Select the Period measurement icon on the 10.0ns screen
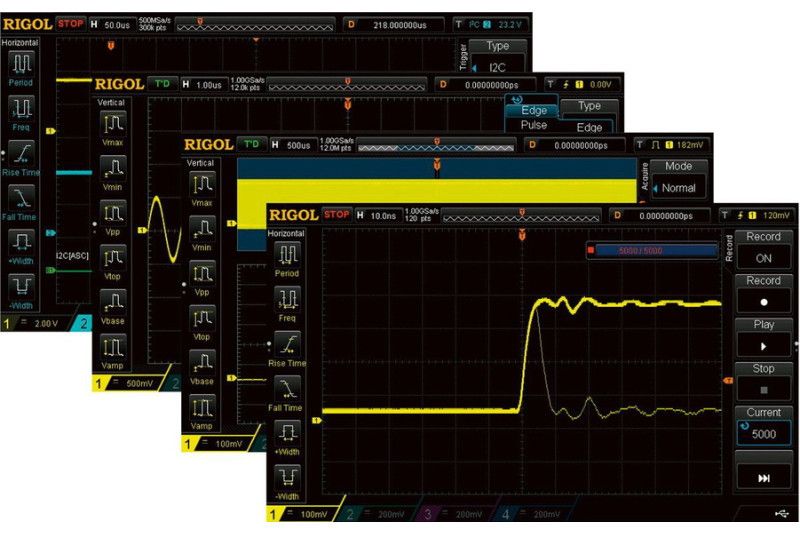800x534 pixels. tap(288, 258)
